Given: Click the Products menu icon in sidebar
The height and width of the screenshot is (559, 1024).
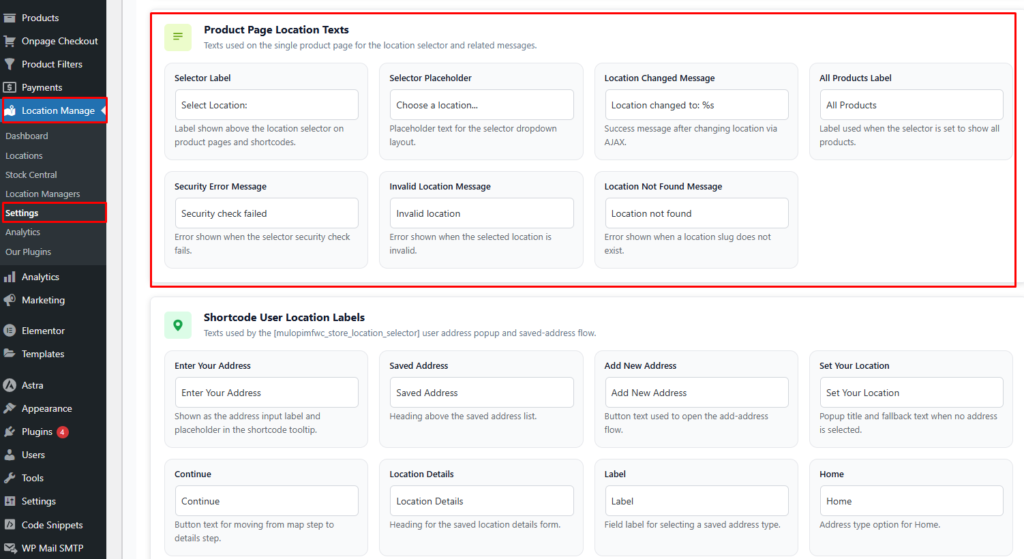Looking at the screenshot, I should pyautogui.click(x=9, y=18).
